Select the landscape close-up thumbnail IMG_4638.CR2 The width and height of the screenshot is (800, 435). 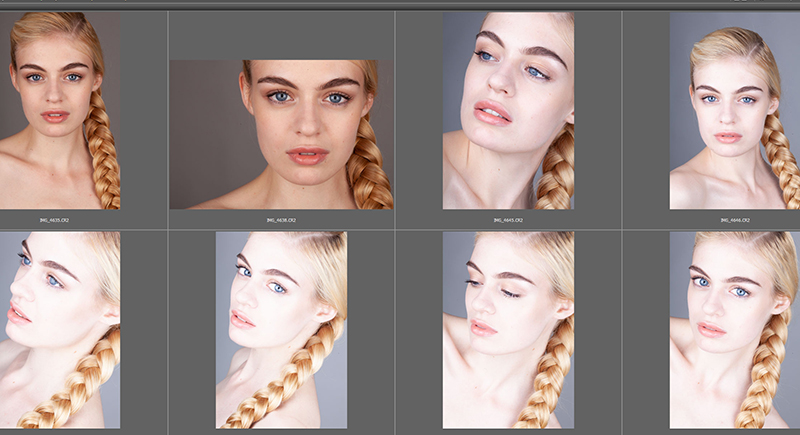(282, 135)
